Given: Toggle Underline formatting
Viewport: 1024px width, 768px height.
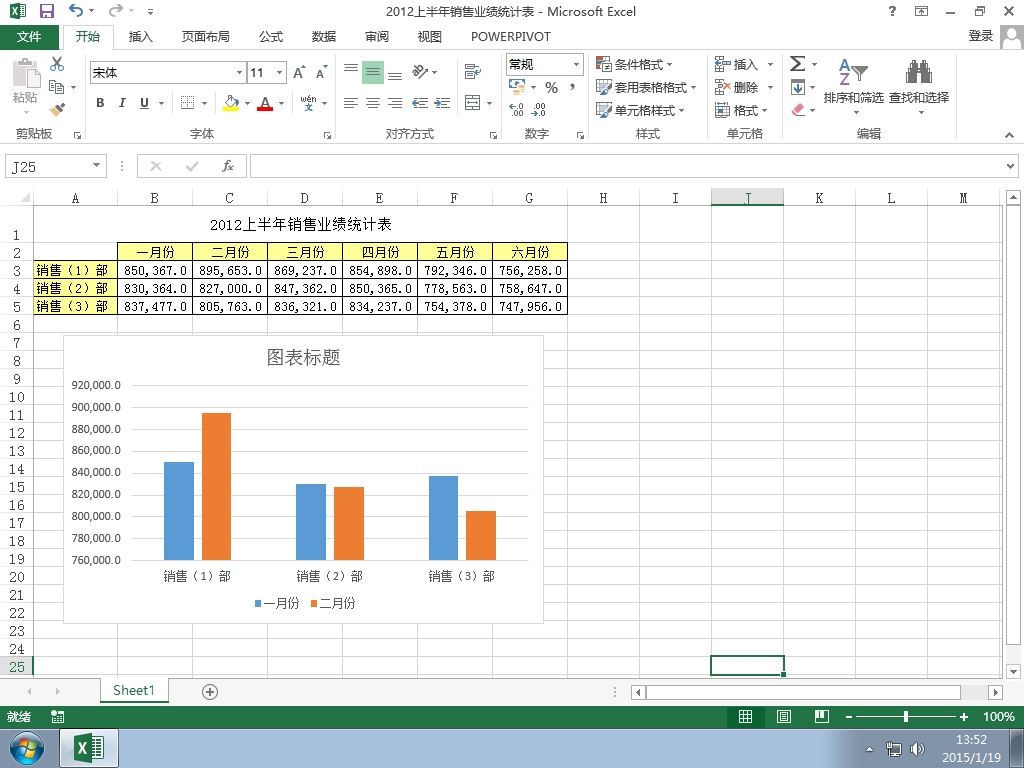Looking at the screenshot, I should click(x=144, y=103).
